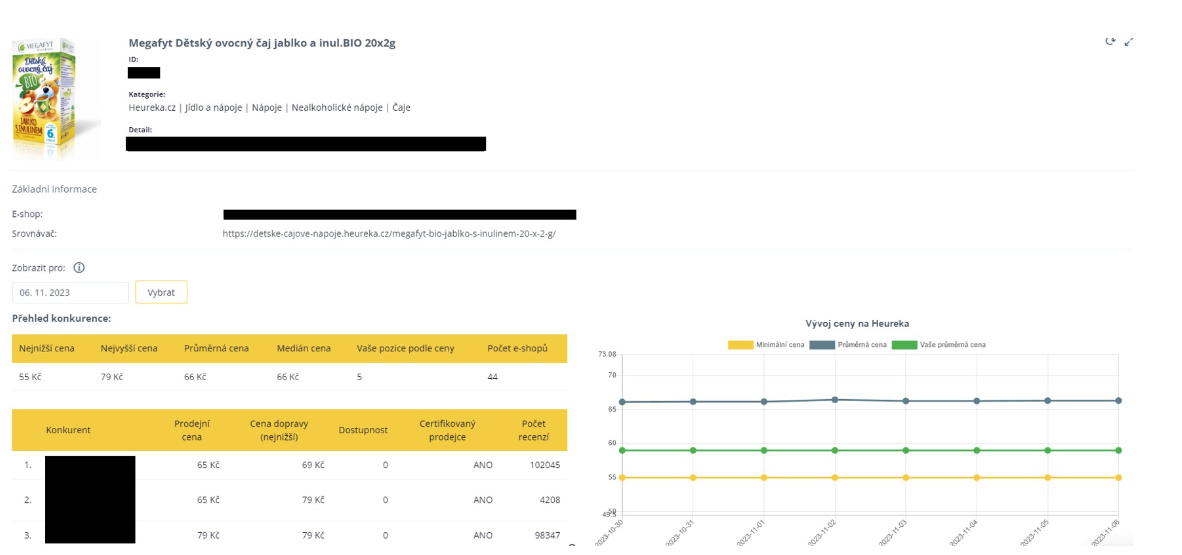This screenshot has height=555, width=1182.
Task: Click the Základní informace section heading
Action: pyautogui.click(x=54, y=189)
